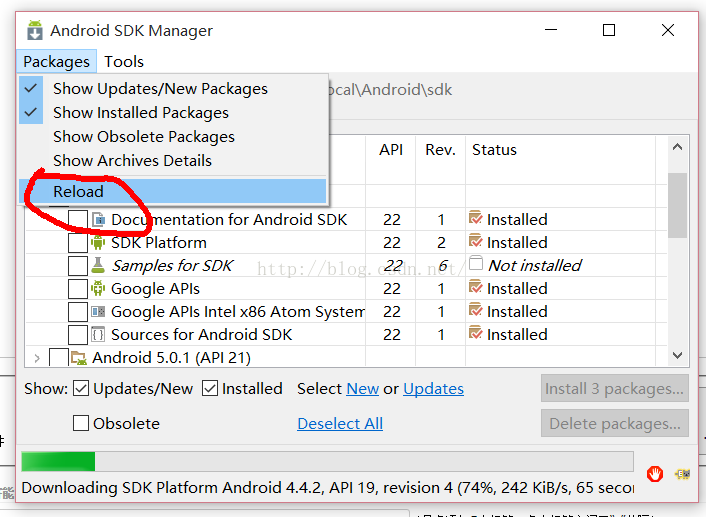Click Installed status icon for Intel x86 Atom row
This screenshot has height=517, width=706.
pos(475,310)
